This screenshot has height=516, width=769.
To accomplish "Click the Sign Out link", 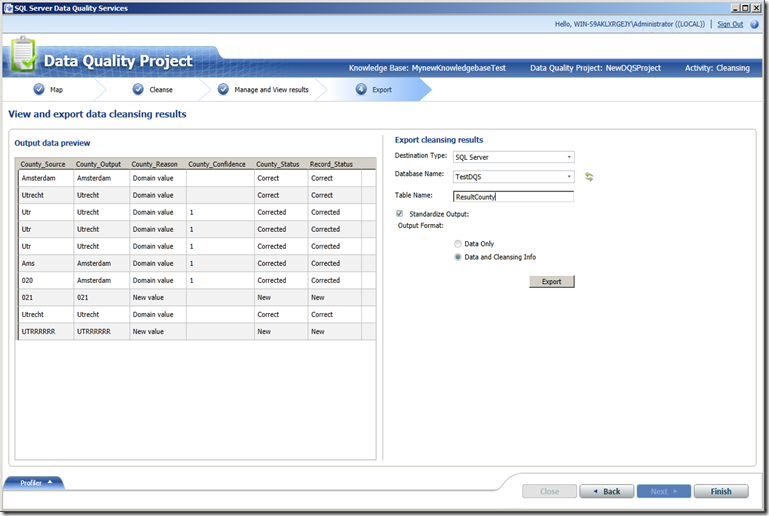I will [x=730, y=24].
